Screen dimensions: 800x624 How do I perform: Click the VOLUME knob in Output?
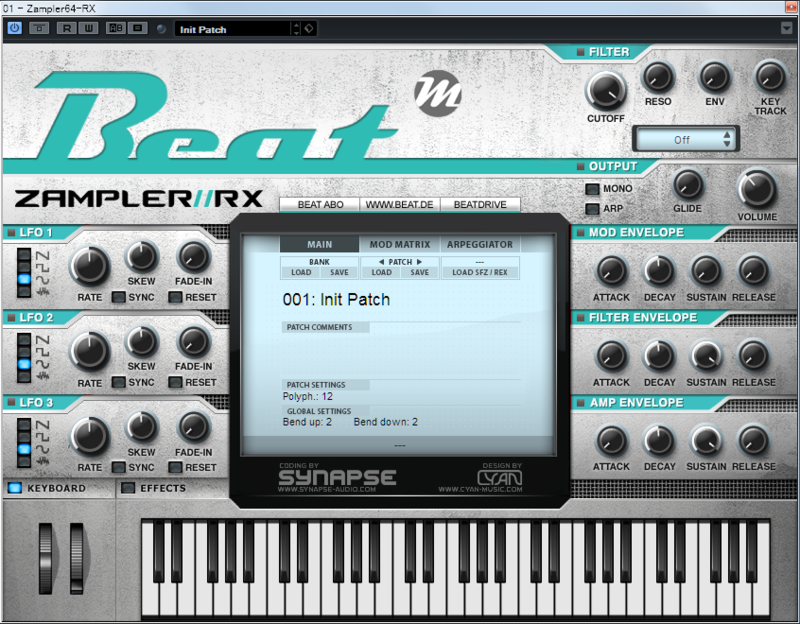757,189
